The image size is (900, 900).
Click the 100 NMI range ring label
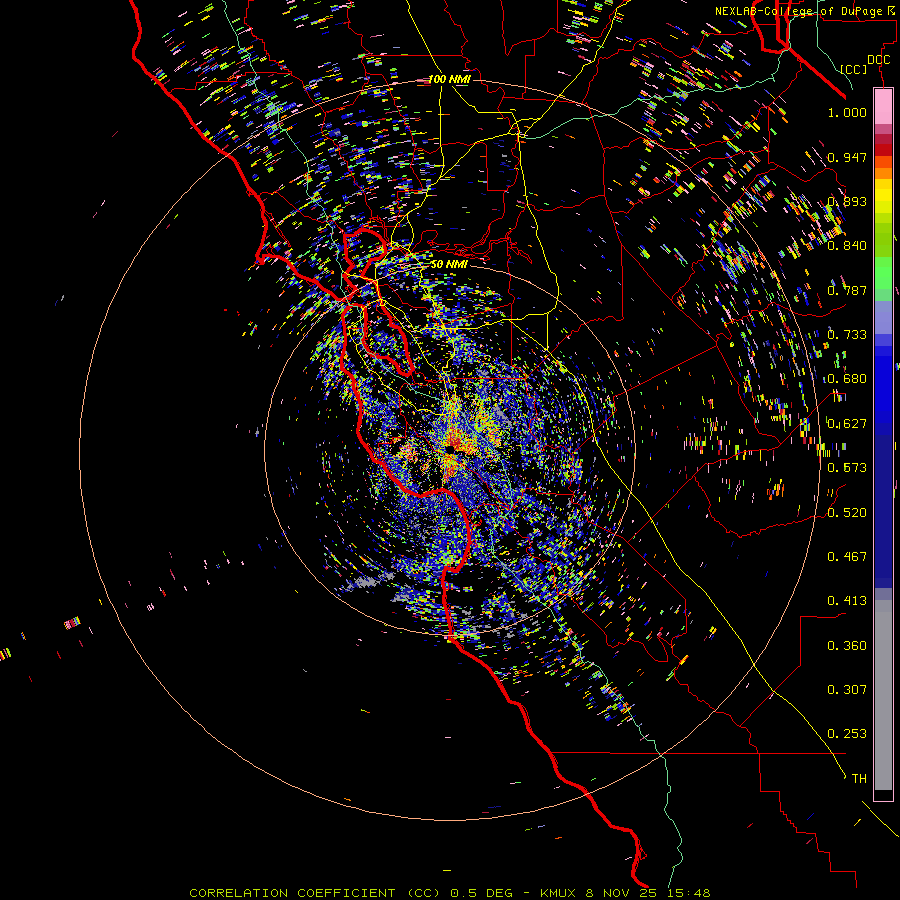(449, 79)
